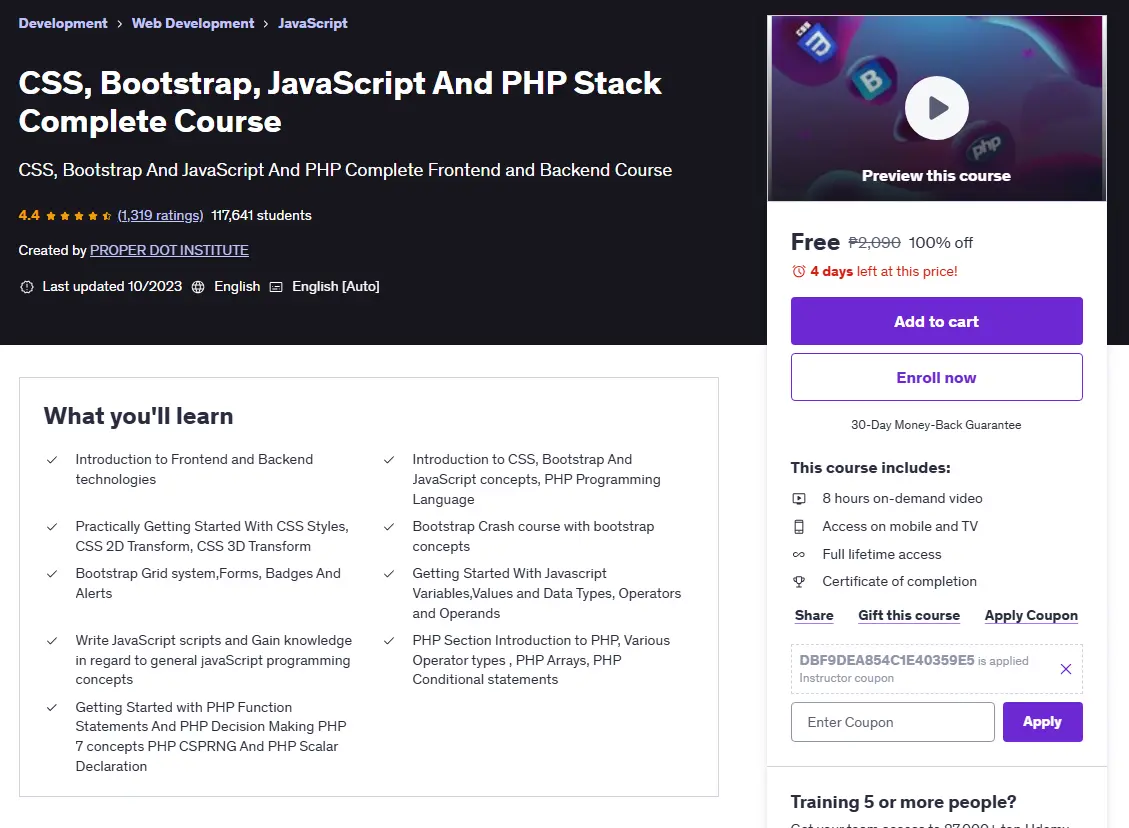Click the This course includes heading

[871, 468]
